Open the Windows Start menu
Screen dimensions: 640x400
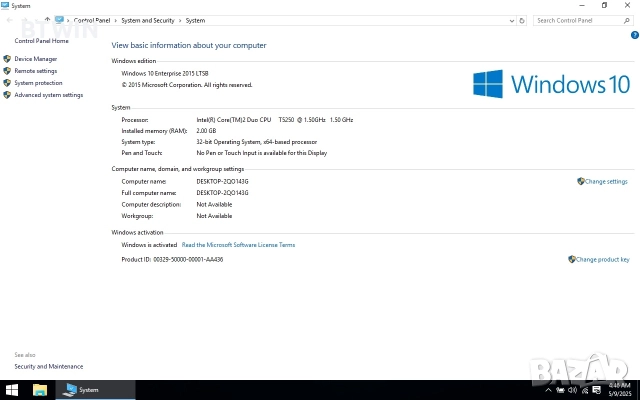(11, 390)
